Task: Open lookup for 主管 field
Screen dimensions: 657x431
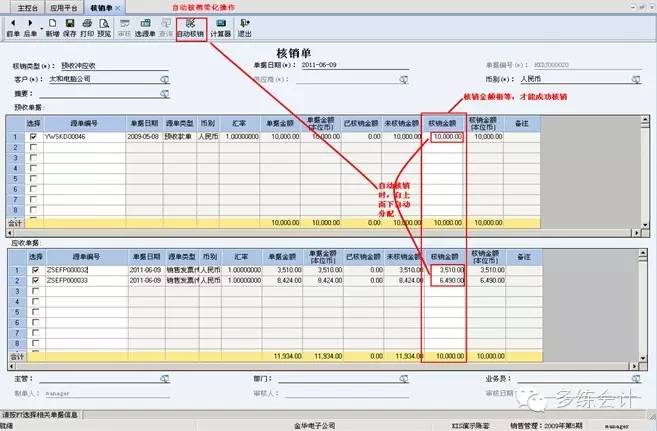Action: click(165, 379)
